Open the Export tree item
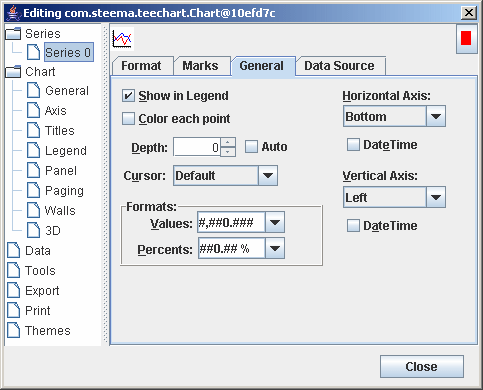Screen dimensions: 483x390 42,291
